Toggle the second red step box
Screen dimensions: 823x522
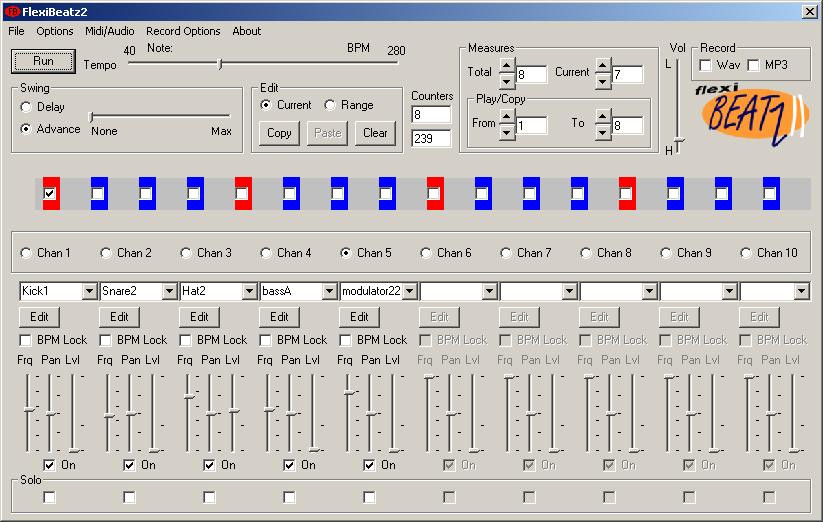point(242,194)
